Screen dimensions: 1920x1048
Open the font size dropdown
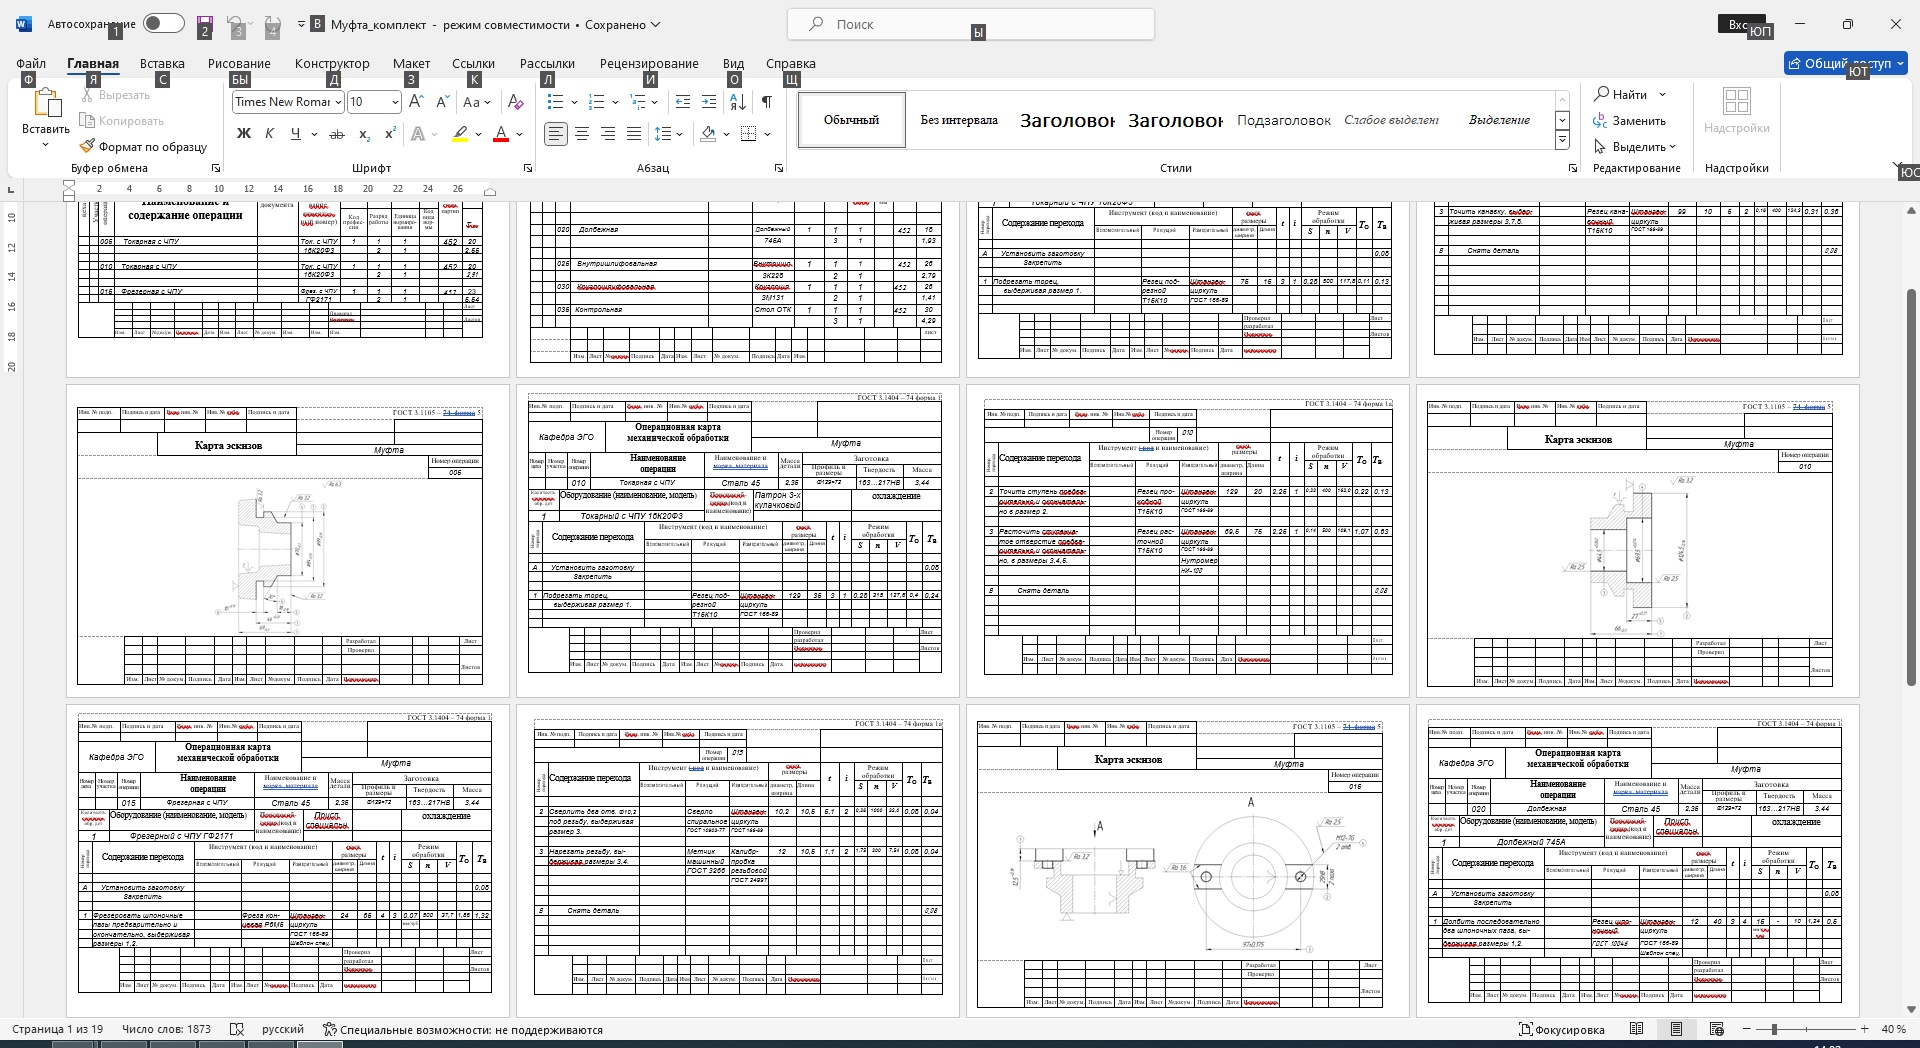[x=396, y=102]
